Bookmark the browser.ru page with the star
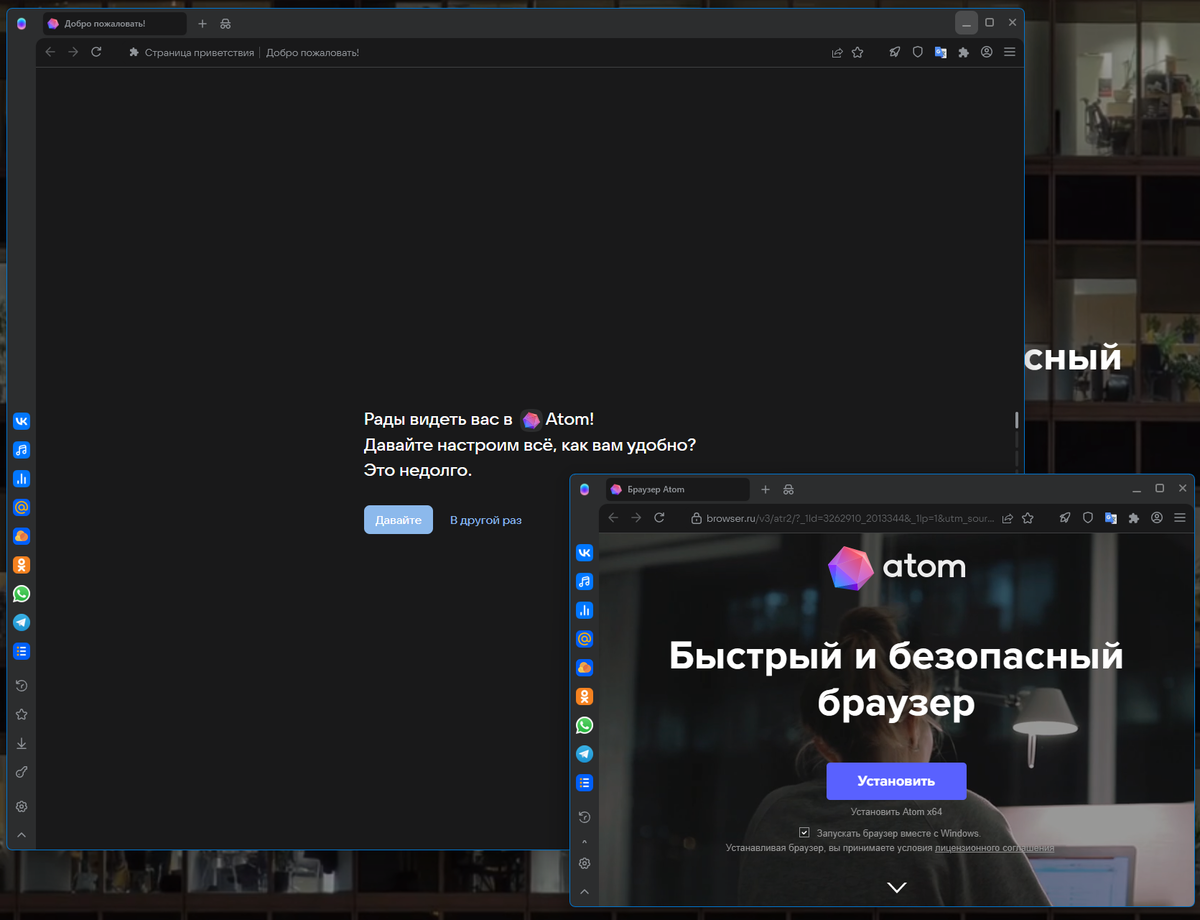Viewport: 1200px width, 920px height. 1028,518
